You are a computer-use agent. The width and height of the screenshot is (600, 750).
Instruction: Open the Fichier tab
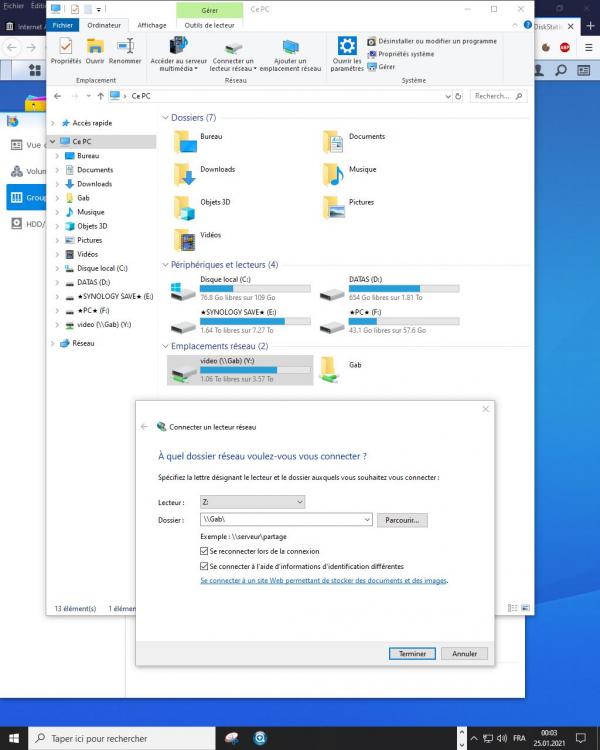[x=63, y=25]
